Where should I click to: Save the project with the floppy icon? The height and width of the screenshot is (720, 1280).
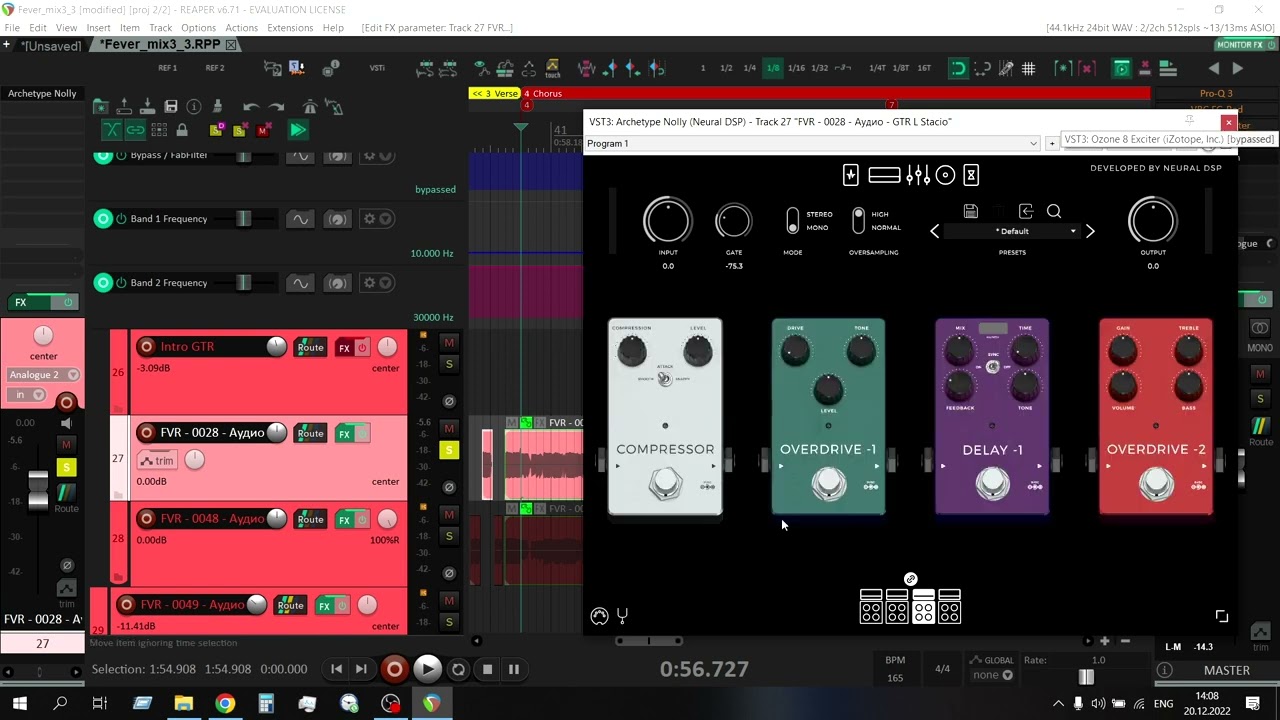click(x=171, y=106)
